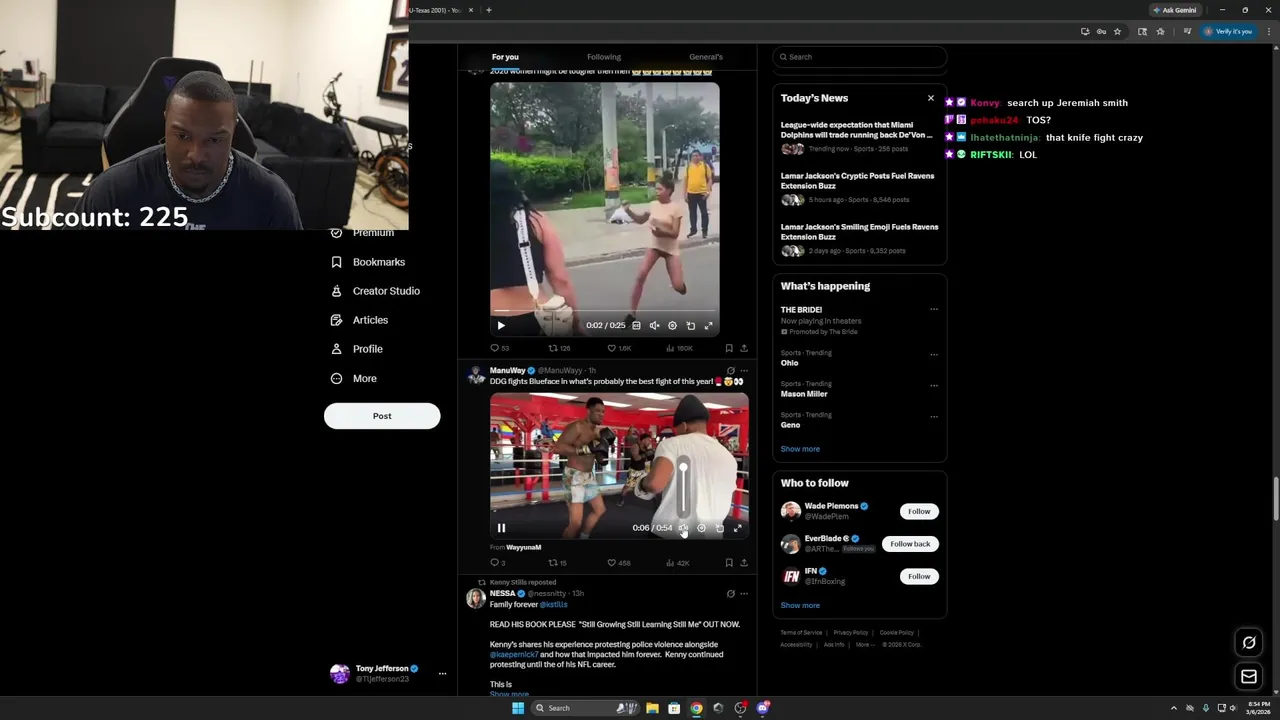This screenshot has height=720, width=1280.
Task: Dismiss the Today's News panel
Action: (931, 98)
